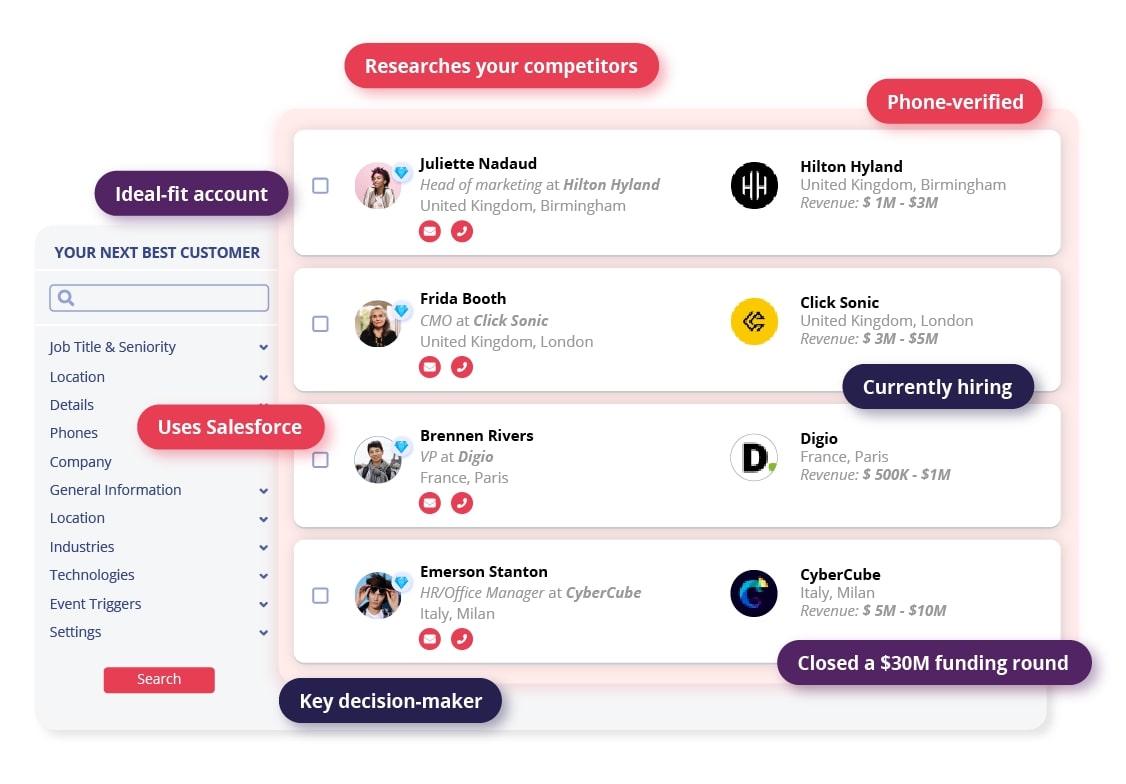
Task: Focus the sidebar search input field
Action: click(159, 298)
